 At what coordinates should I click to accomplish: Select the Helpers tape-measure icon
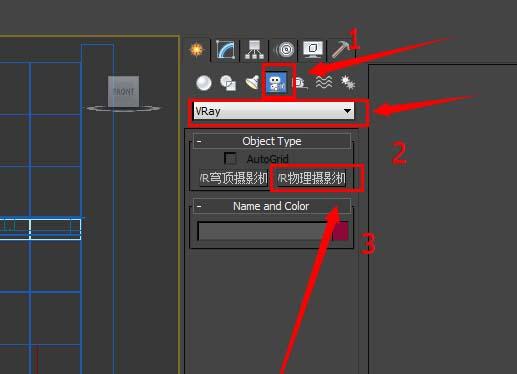click(300, 83)
